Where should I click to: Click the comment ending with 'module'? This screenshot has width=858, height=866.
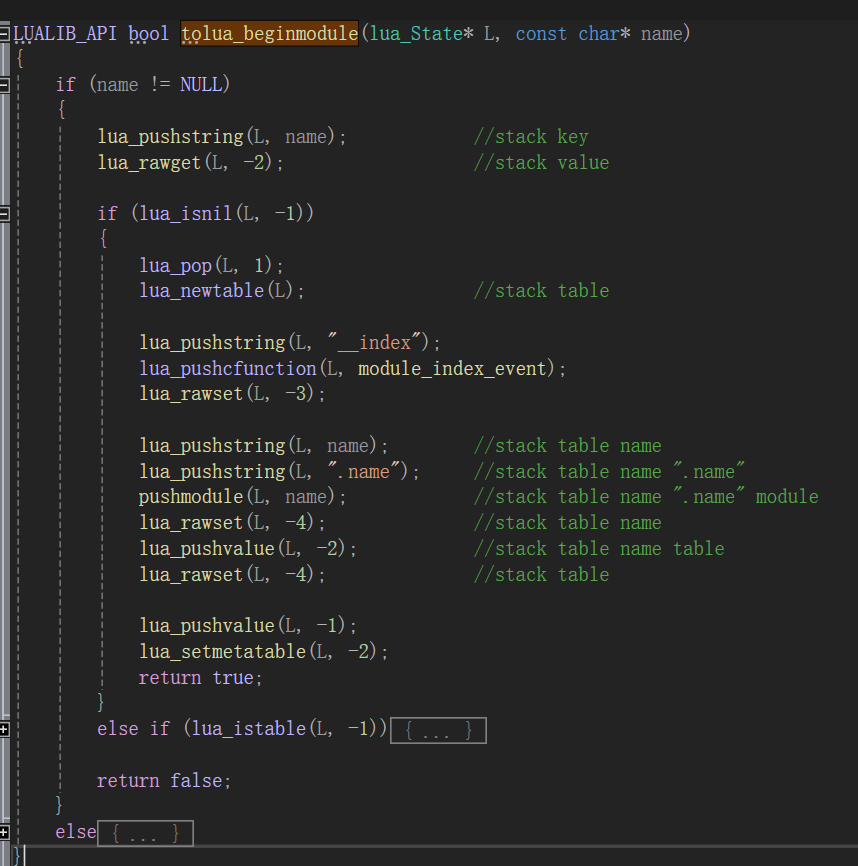point(646,497)
